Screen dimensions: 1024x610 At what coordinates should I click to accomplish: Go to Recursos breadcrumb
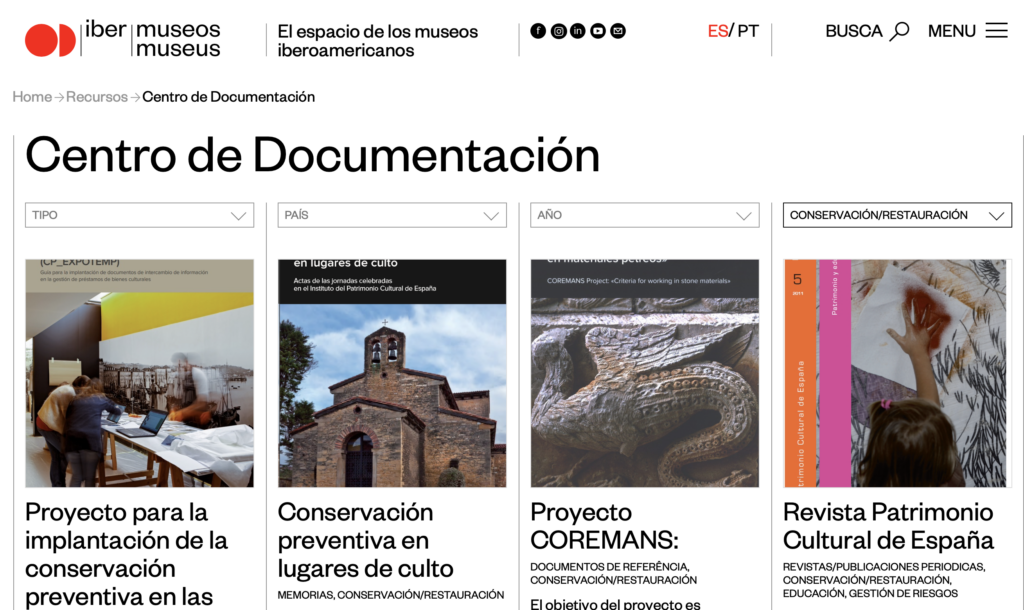click(x=97, y=97)
